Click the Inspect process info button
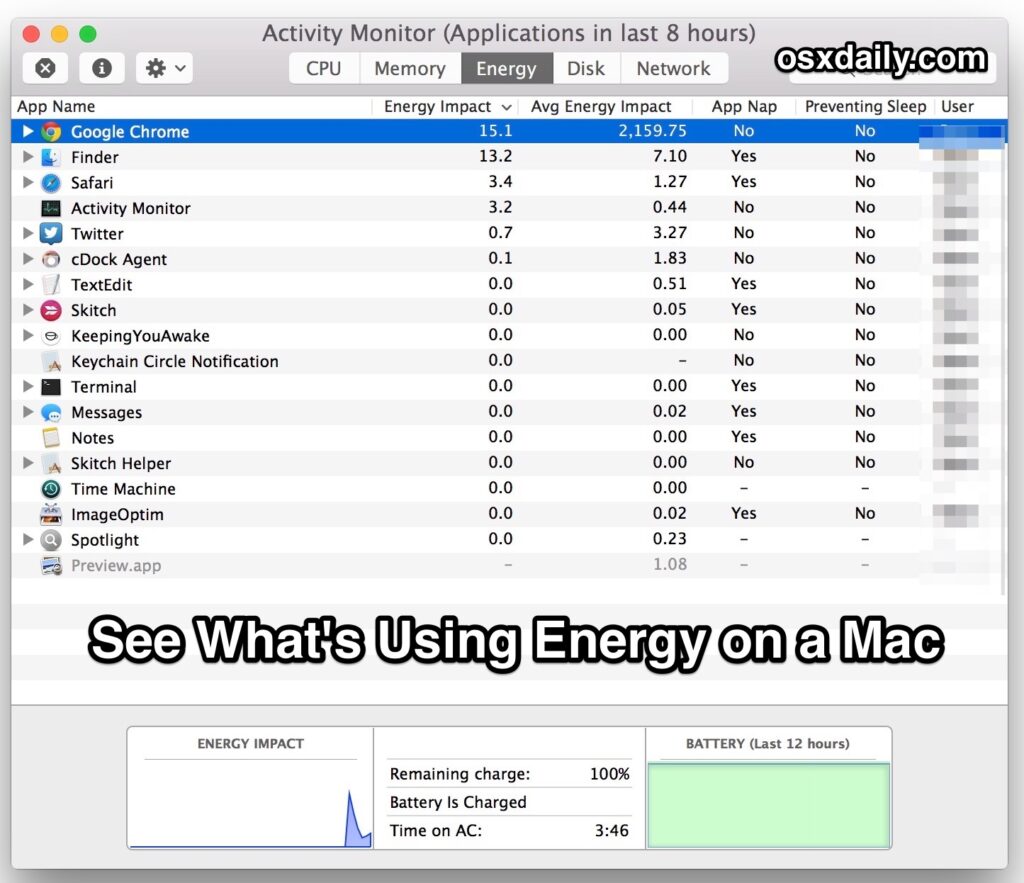The height and width of the screenshot is (883, 1024). click(x=101, y=68)
